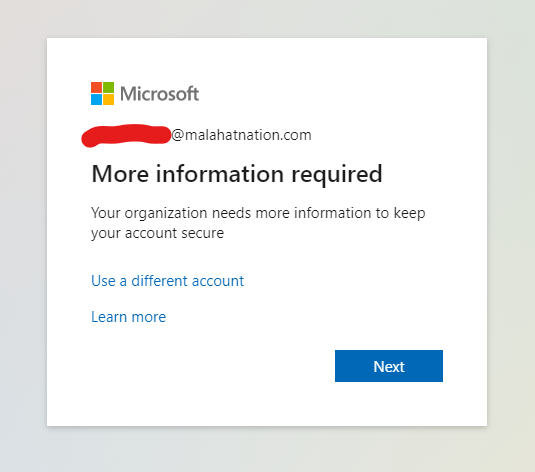Click the Microsoft four-square logo
The width and height of the screenshot is (535, 472).
click(102, 93)
